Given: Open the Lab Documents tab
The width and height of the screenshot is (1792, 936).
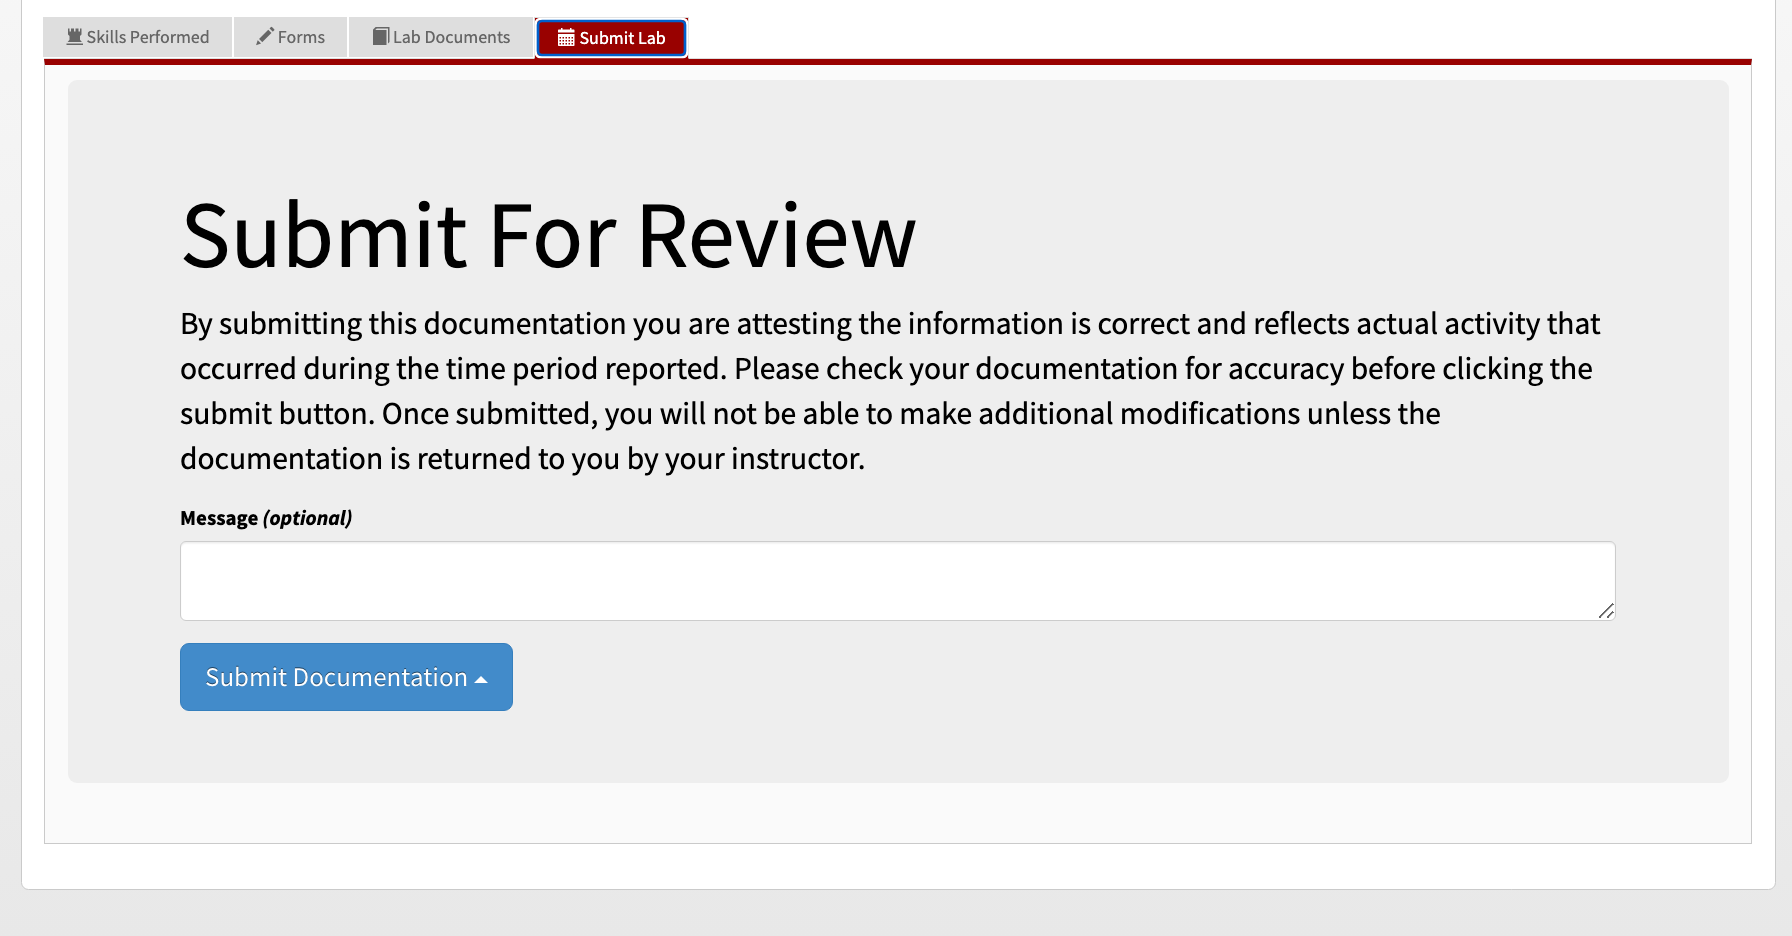Looking at the screenshot, I should click(x=441, y=37).
